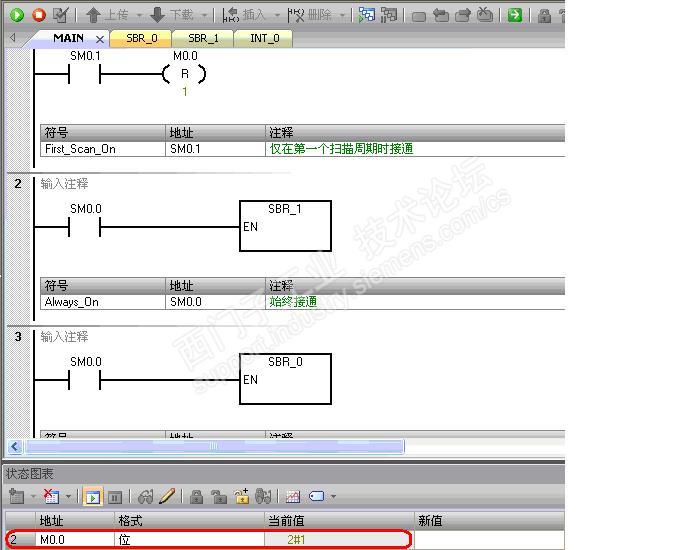Click the 地址 column header

pos(75,520)
